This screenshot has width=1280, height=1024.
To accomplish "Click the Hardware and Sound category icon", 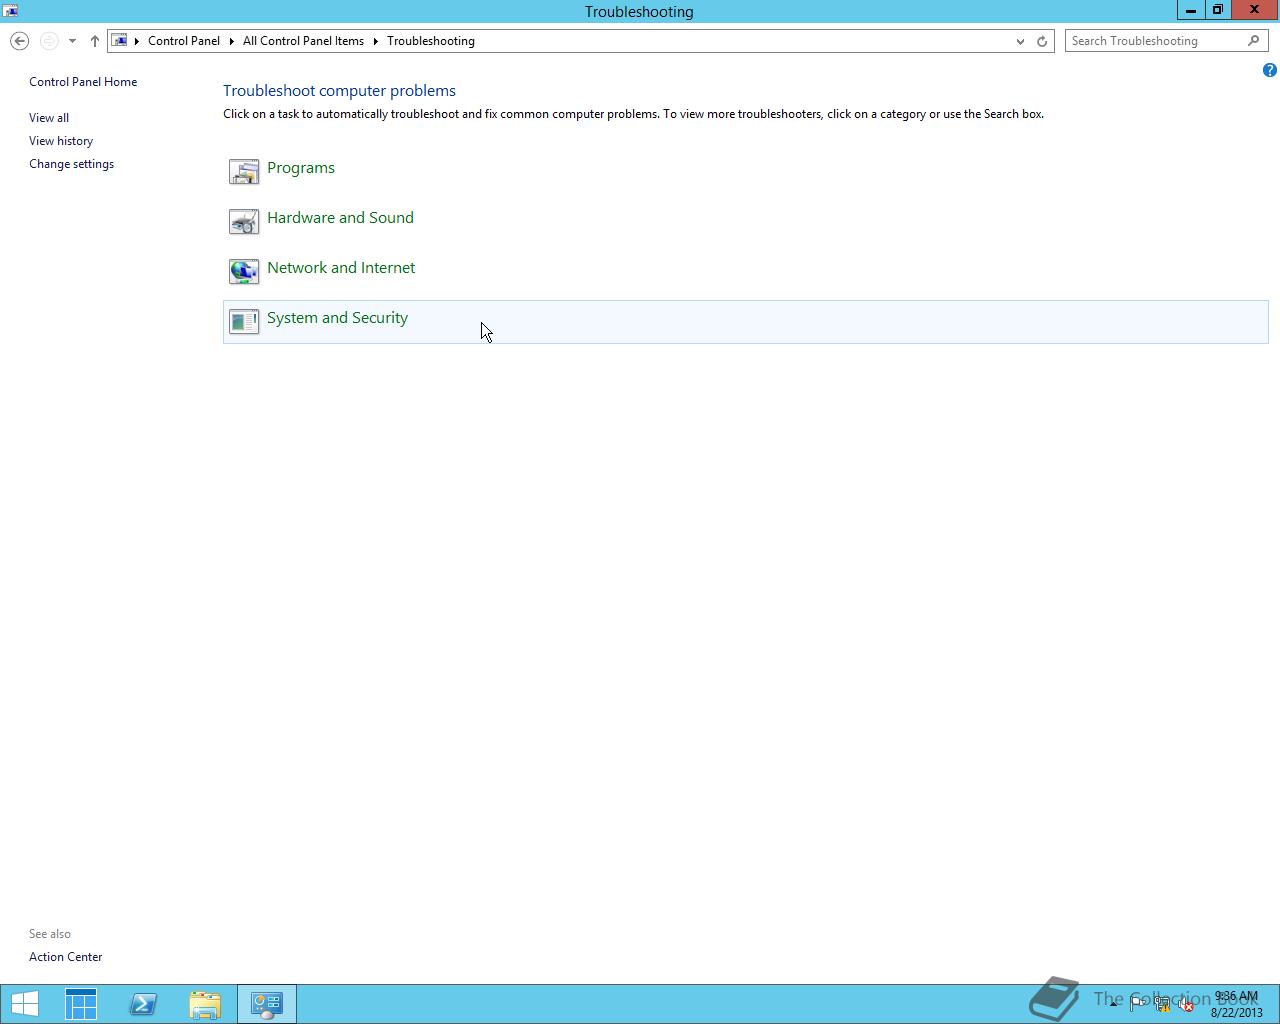I will [243, 221].
